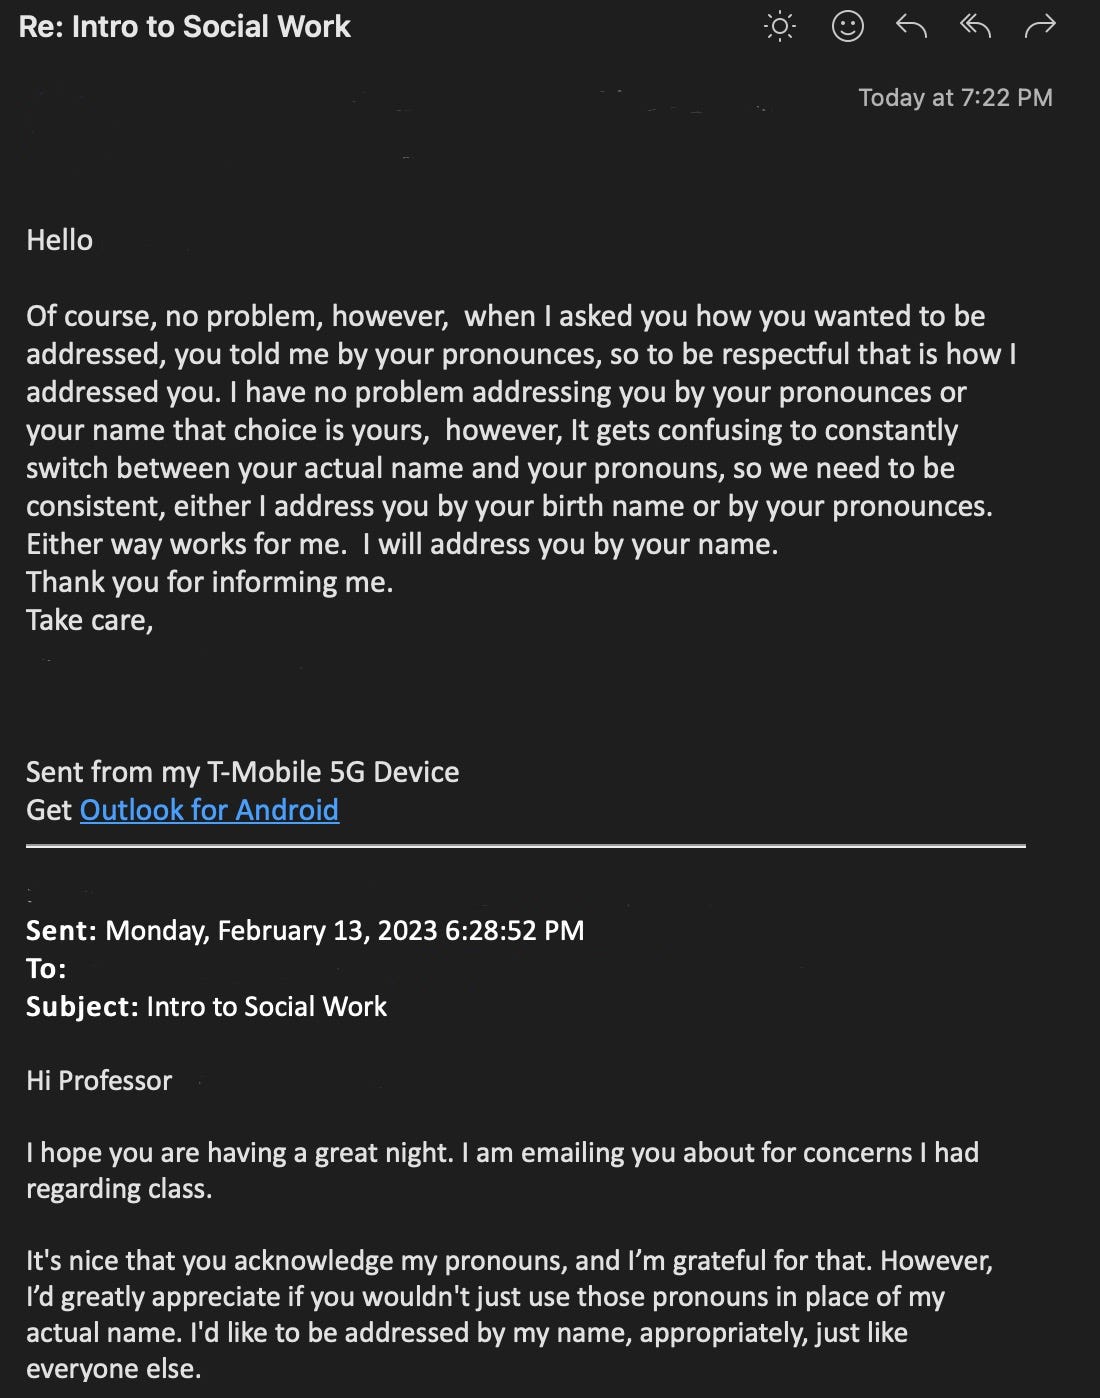Click the 'I hope you are having a great night' paragraph

502,1170
